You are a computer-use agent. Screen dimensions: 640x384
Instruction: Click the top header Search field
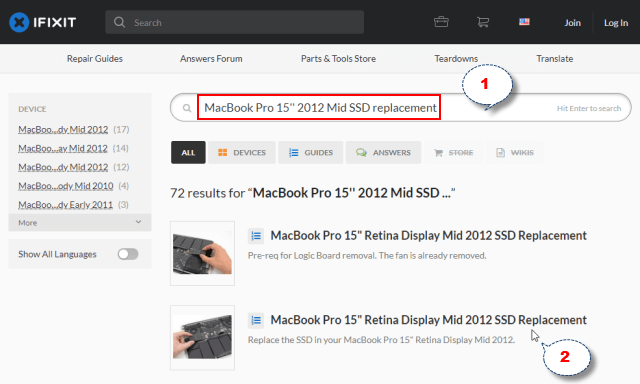(235, 22)
